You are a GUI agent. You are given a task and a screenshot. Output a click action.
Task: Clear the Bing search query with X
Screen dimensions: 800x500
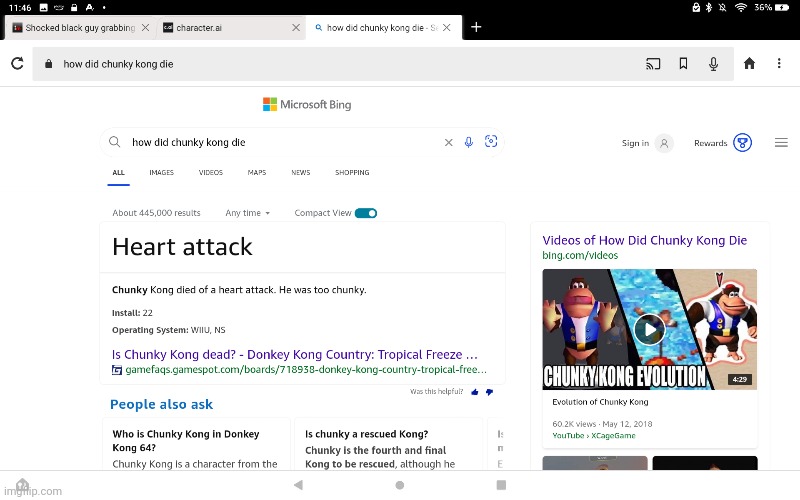pyautogui.click(x=448, y=142)
